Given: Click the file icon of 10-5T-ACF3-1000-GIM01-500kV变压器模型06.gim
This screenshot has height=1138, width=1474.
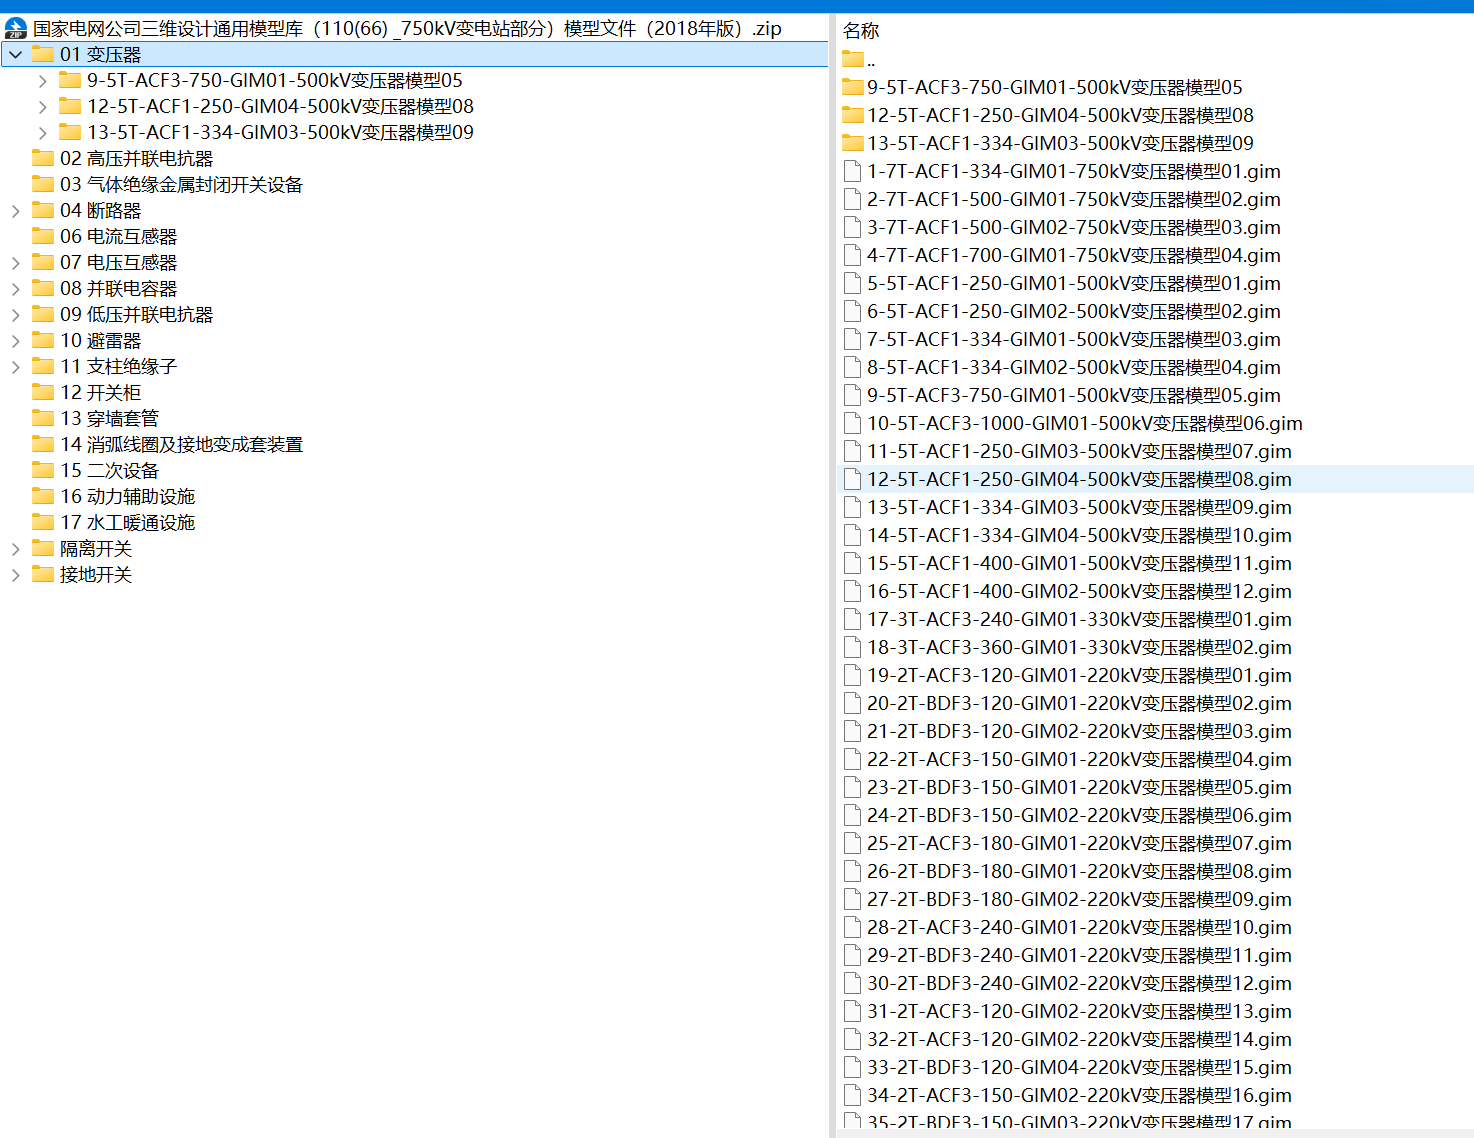Looking at the screenshot, I should (x=852, y=423).
